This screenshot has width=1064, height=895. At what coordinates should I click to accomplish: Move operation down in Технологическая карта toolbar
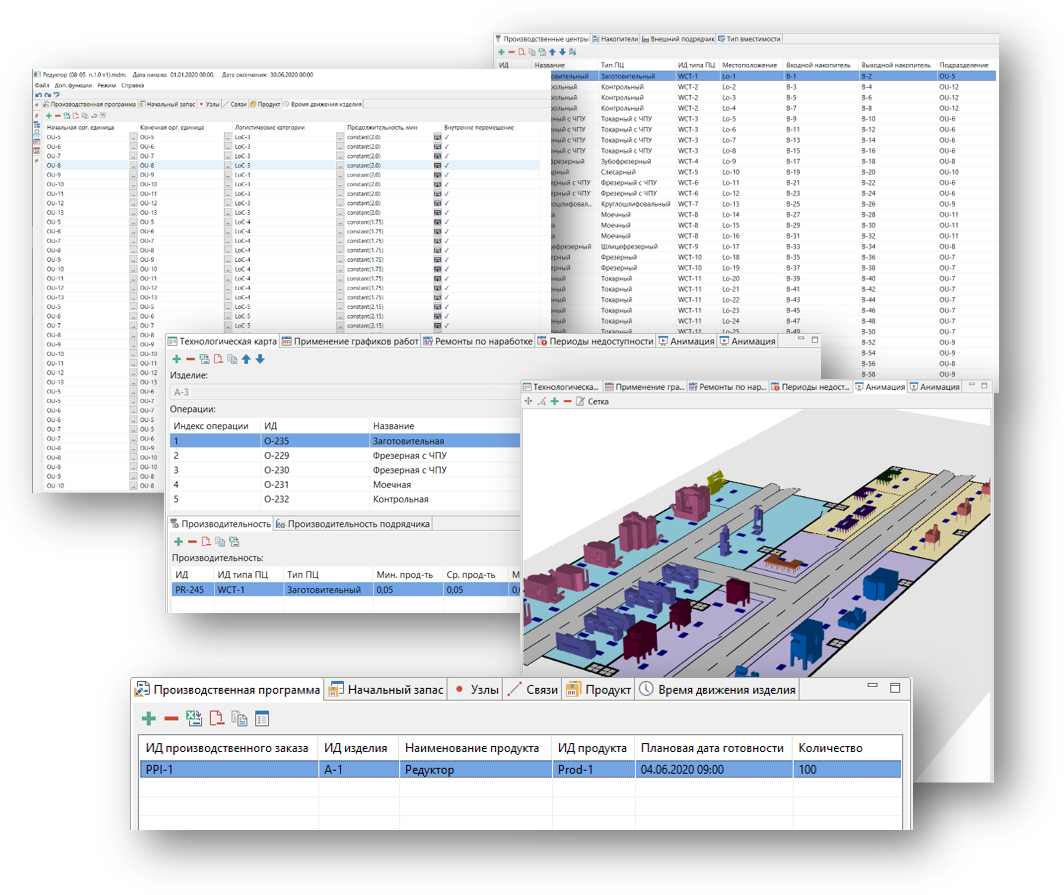260,359
